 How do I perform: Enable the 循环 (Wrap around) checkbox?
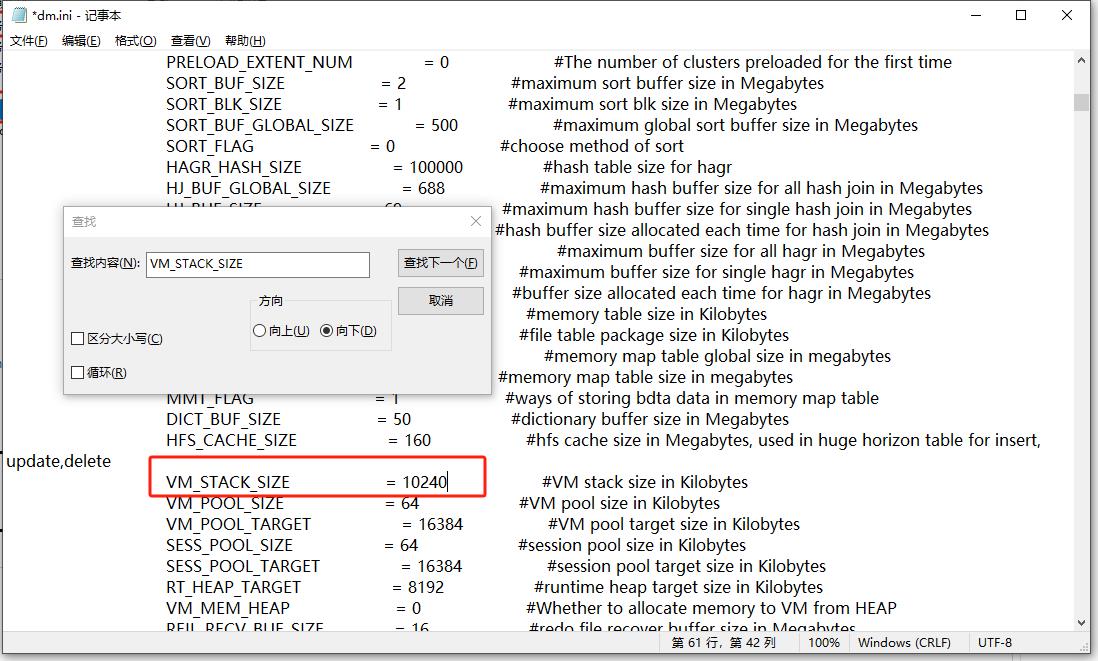(77, 371)
